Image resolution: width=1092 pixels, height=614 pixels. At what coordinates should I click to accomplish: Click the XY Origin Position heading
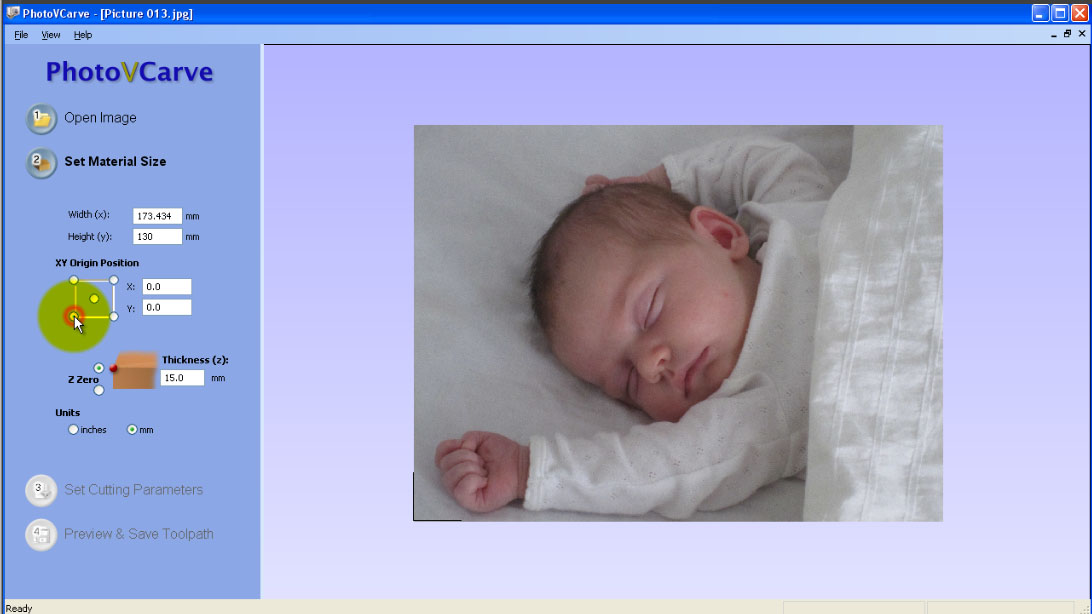97,262
